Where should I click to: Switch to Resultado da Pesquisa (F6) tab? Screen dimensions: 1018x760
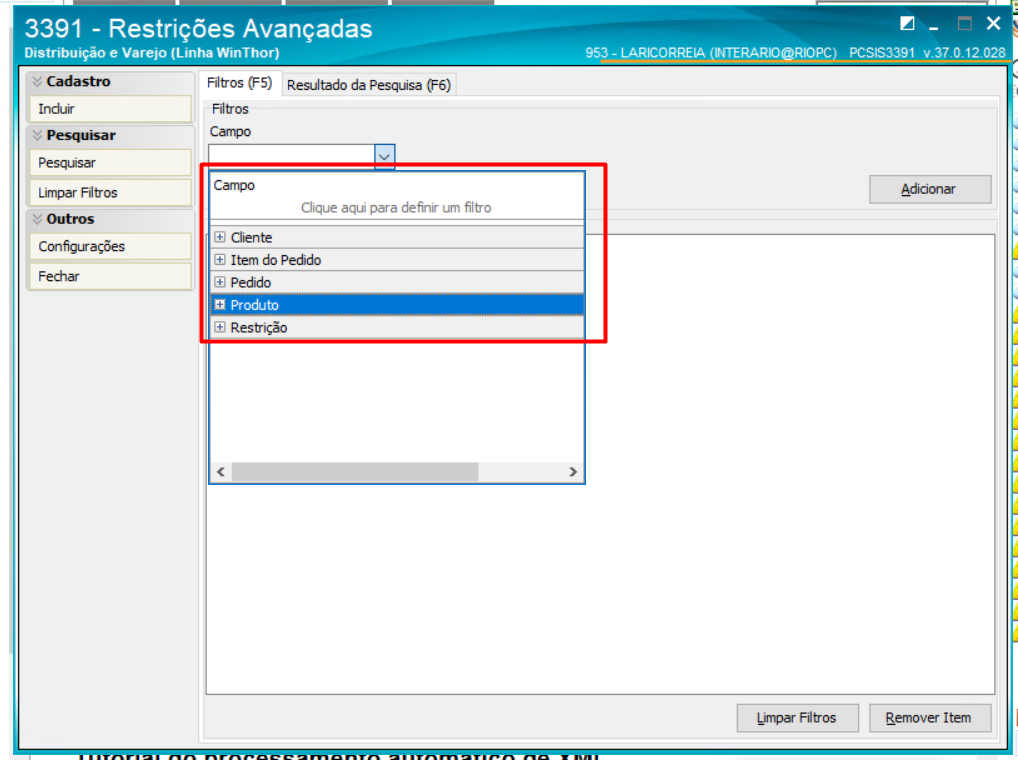click(369, 85)
